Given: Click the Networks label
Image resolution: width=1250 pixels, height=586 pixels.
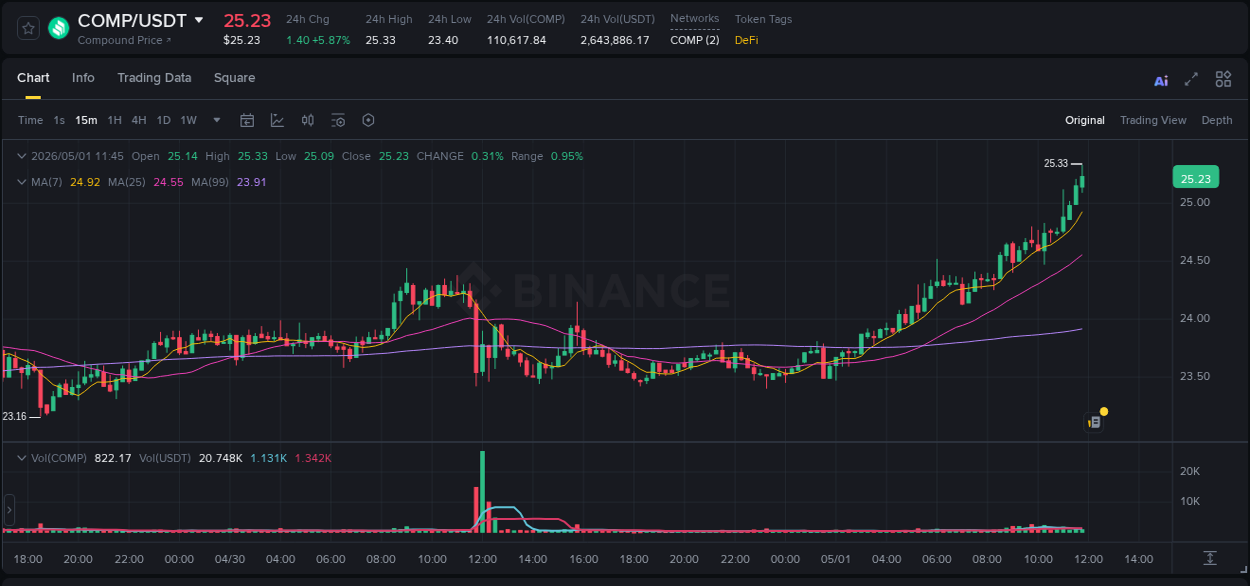Looking at the screenshot, I should pos(694,19).
